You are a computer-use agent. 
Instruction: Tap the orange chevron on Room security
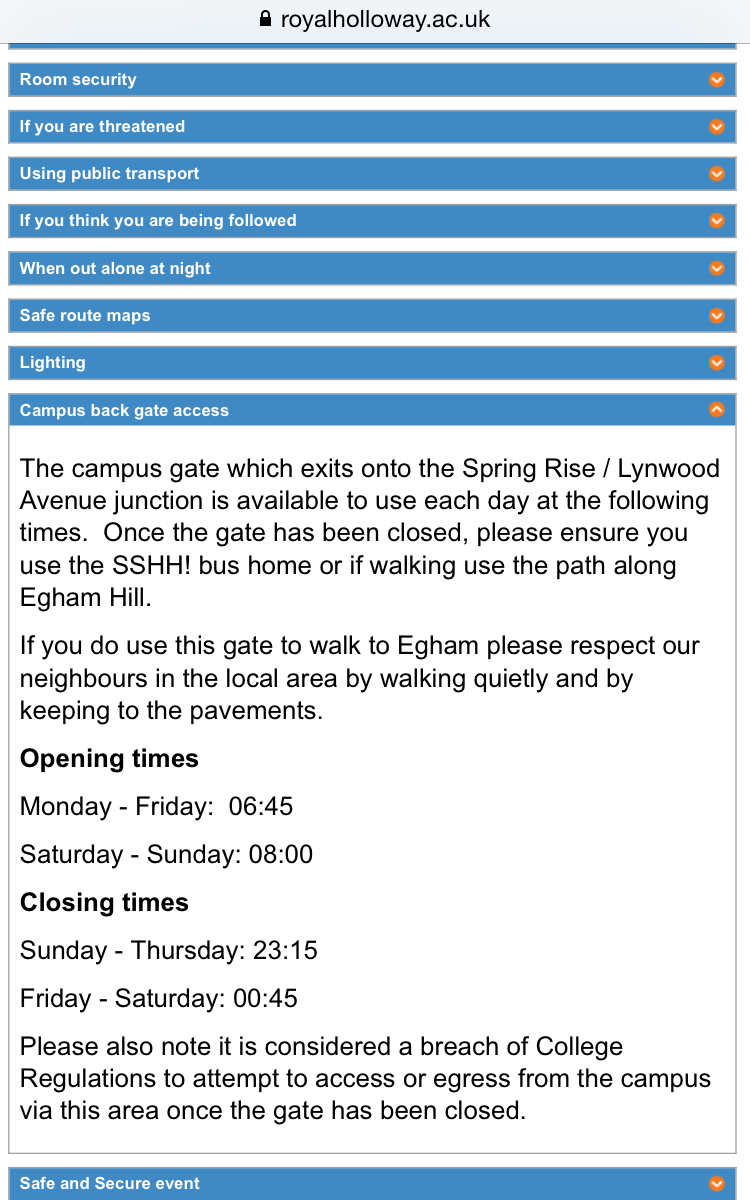point(716,80)
